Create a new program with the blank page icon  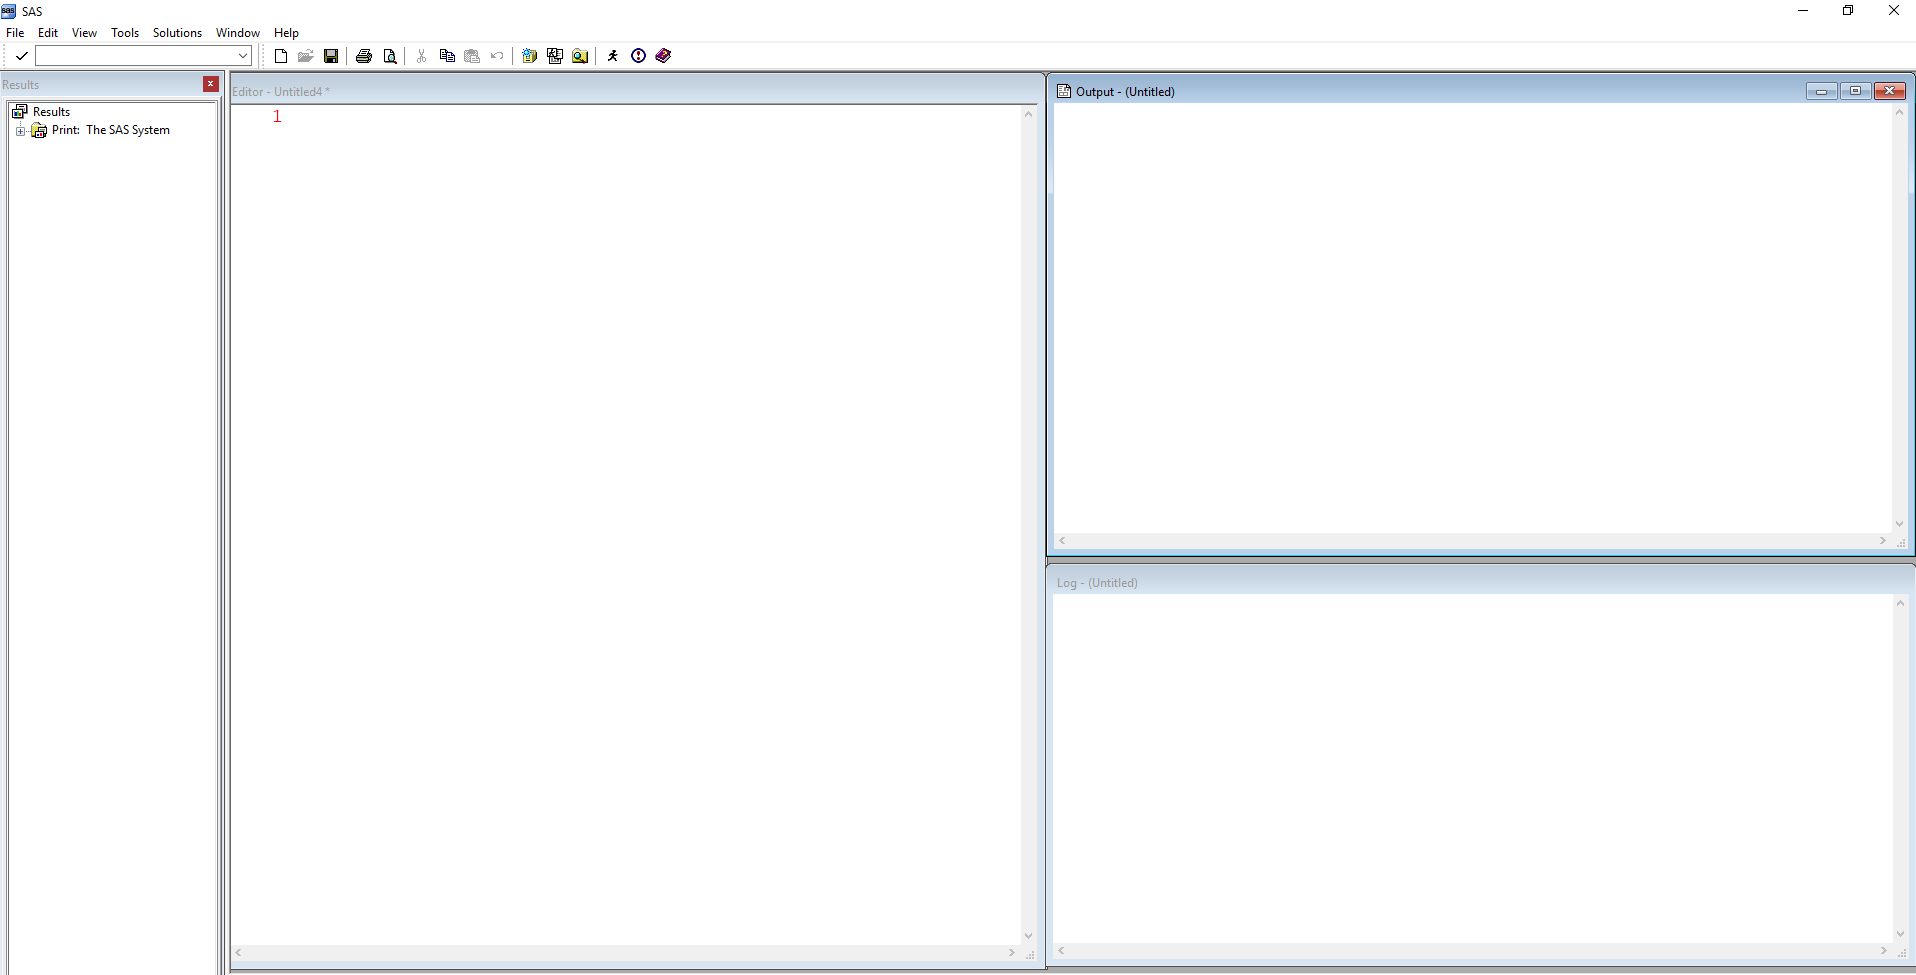coord(280,56)
